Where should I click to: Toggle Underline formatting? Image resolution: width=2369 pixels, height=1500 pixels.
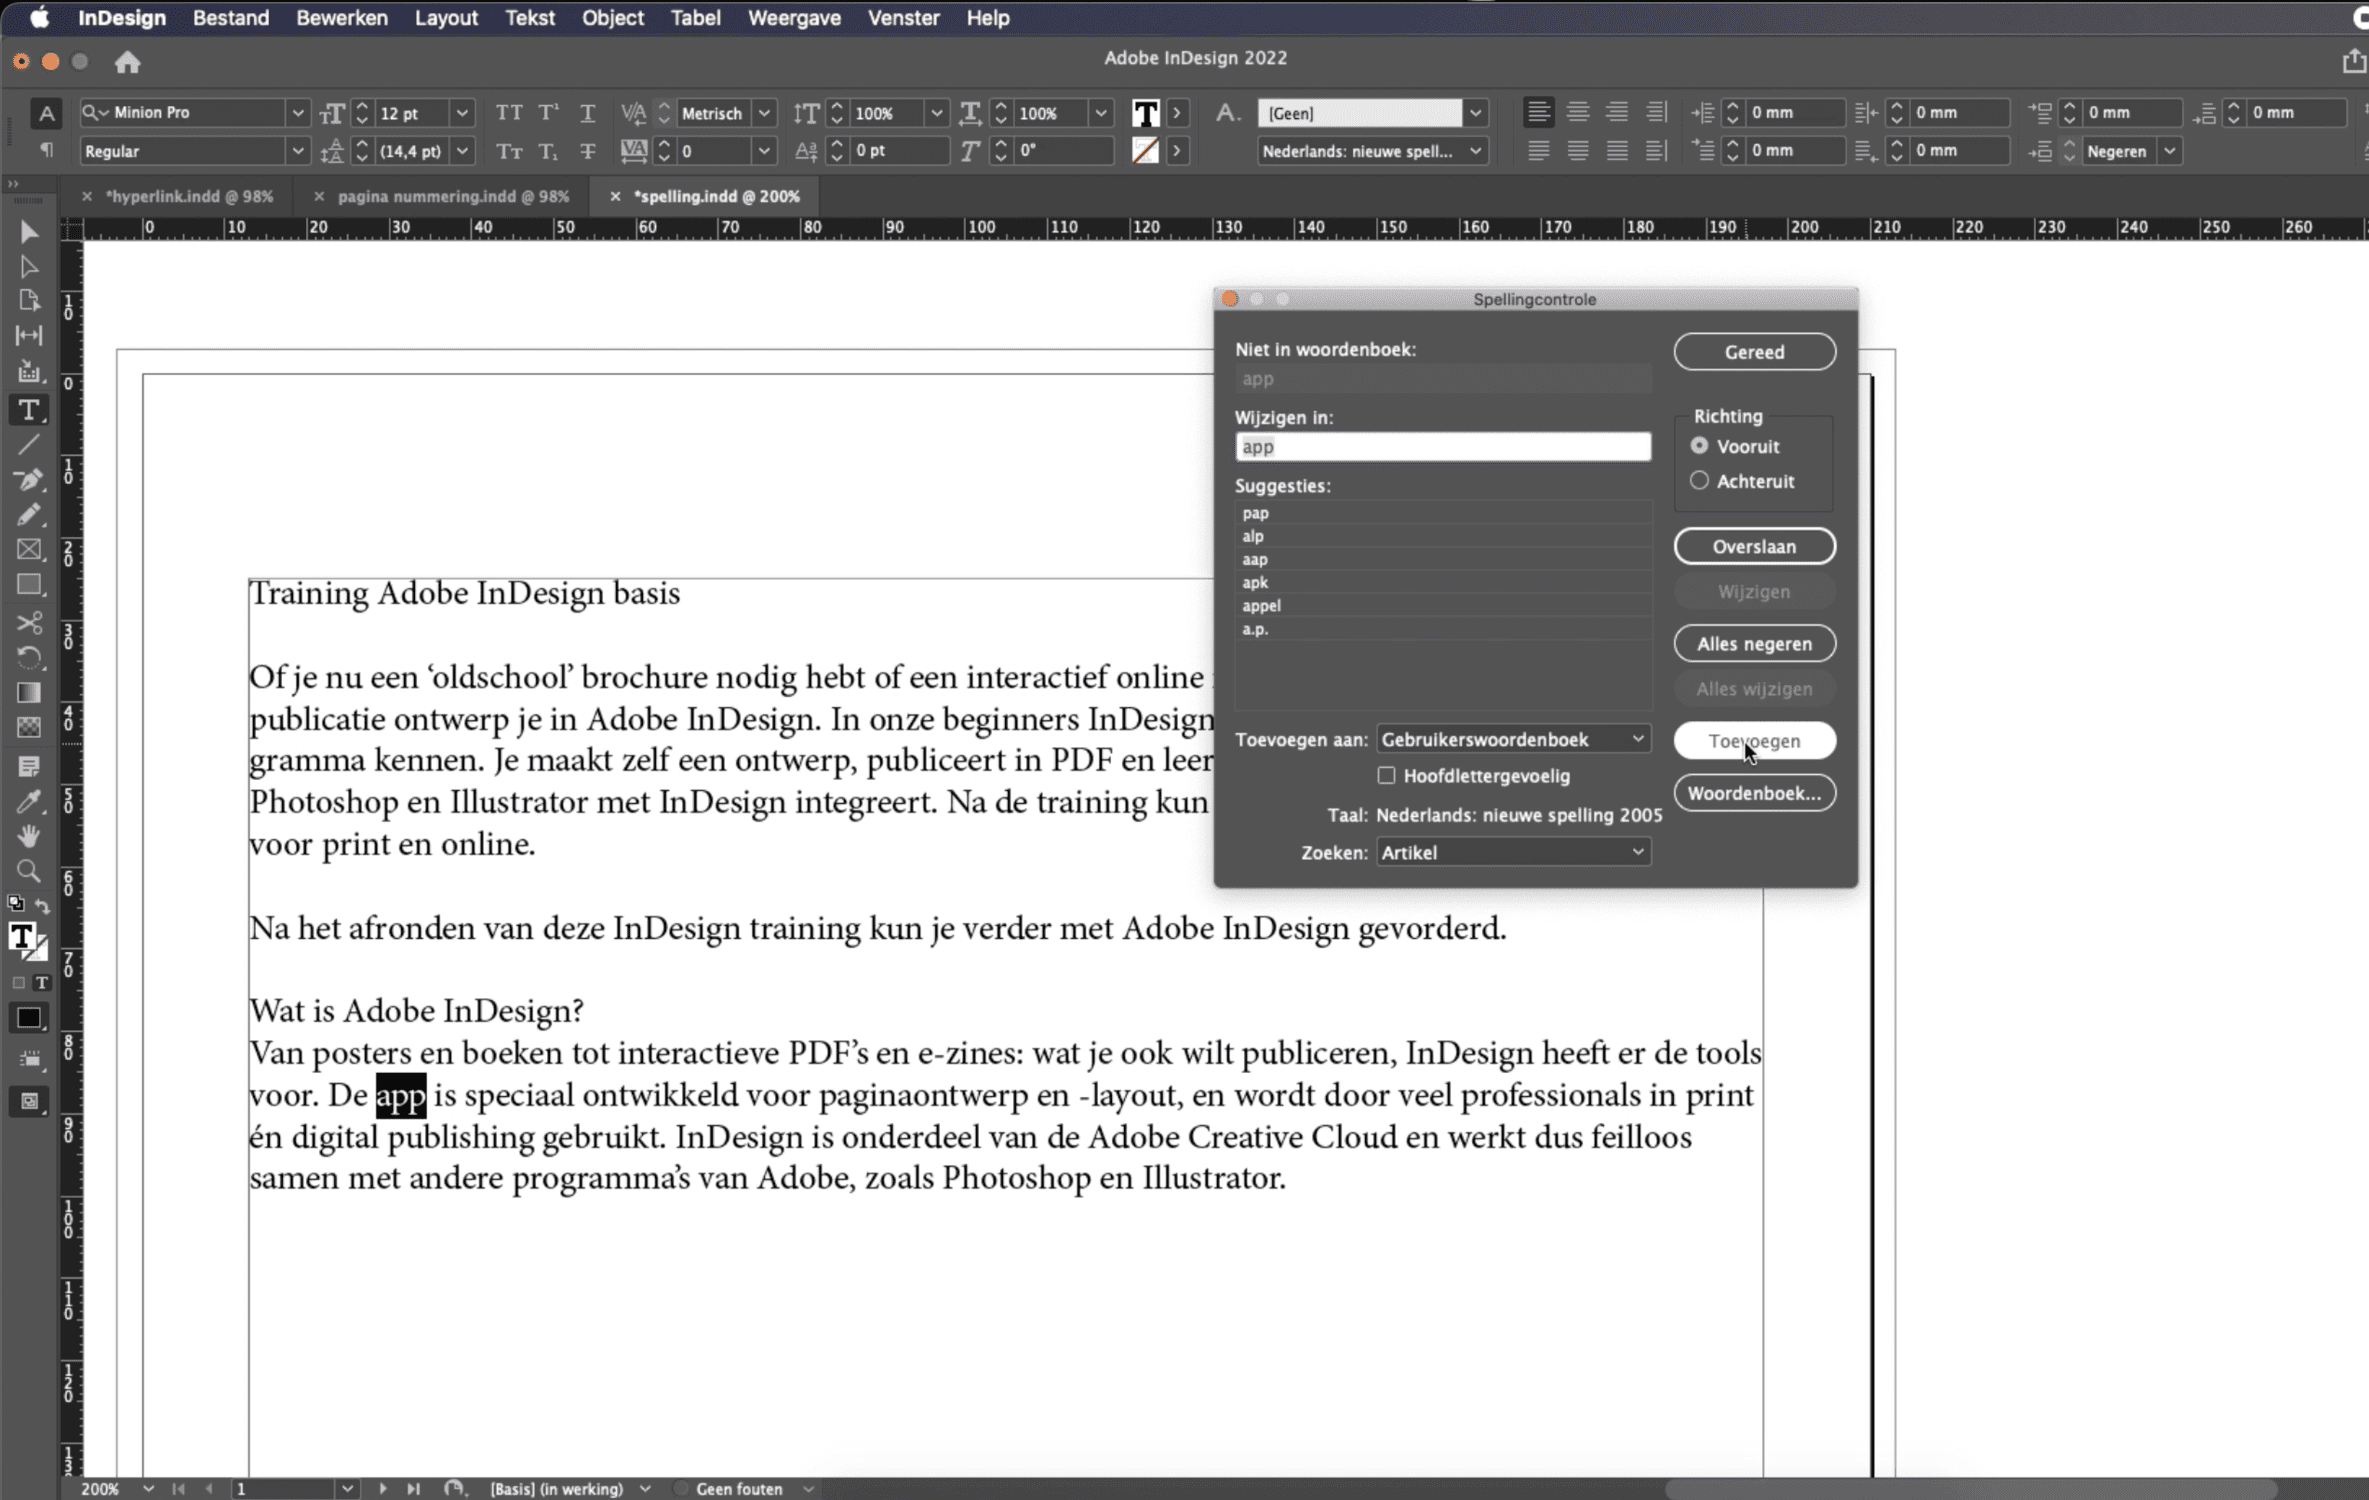click(x=587, y=113)
